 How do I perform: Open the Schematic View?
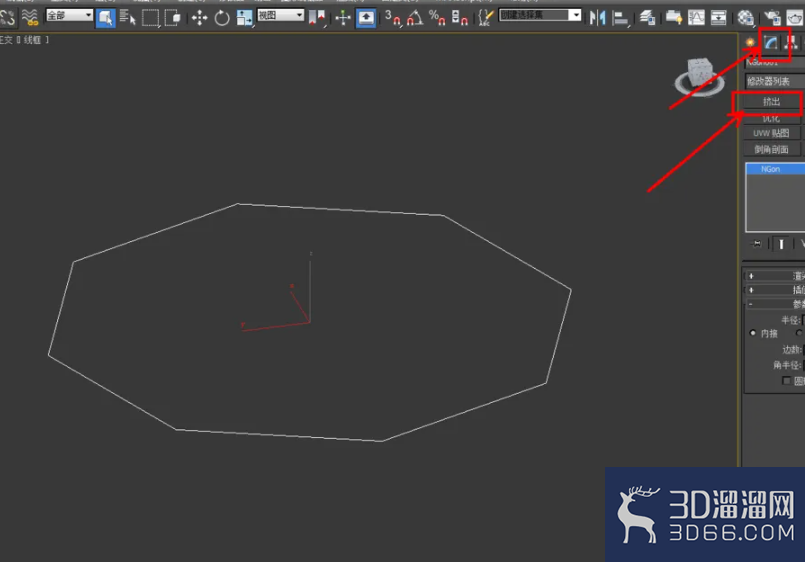[x=718, y=18]
